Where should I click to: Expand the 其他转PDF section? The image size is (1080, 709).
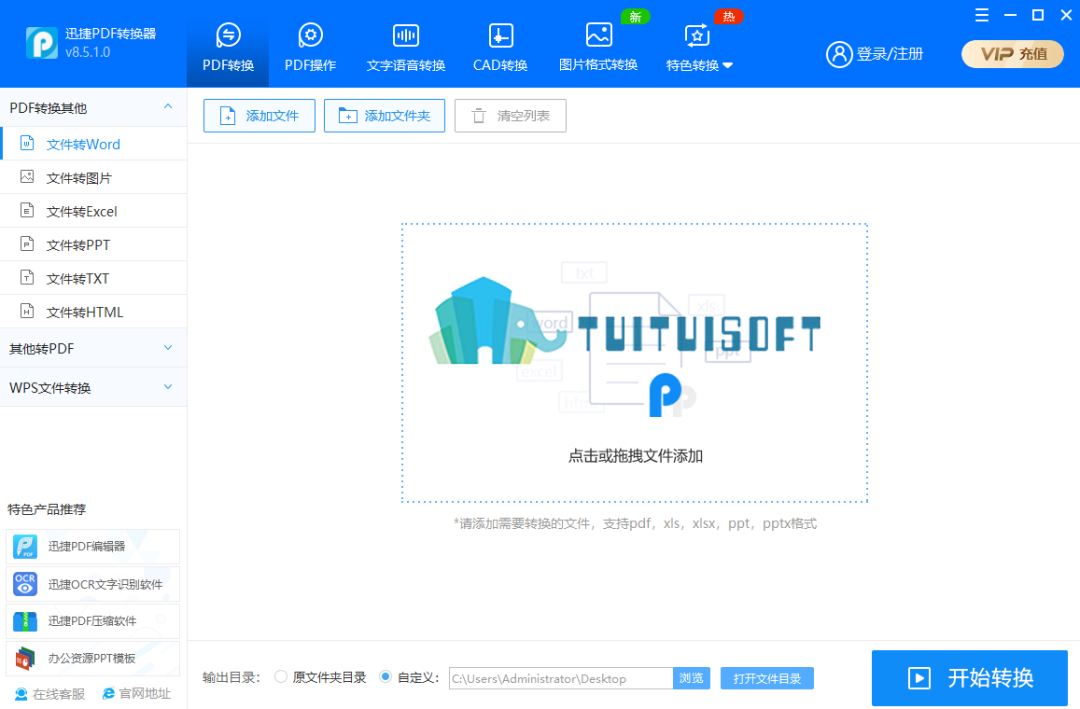(94, 348)
